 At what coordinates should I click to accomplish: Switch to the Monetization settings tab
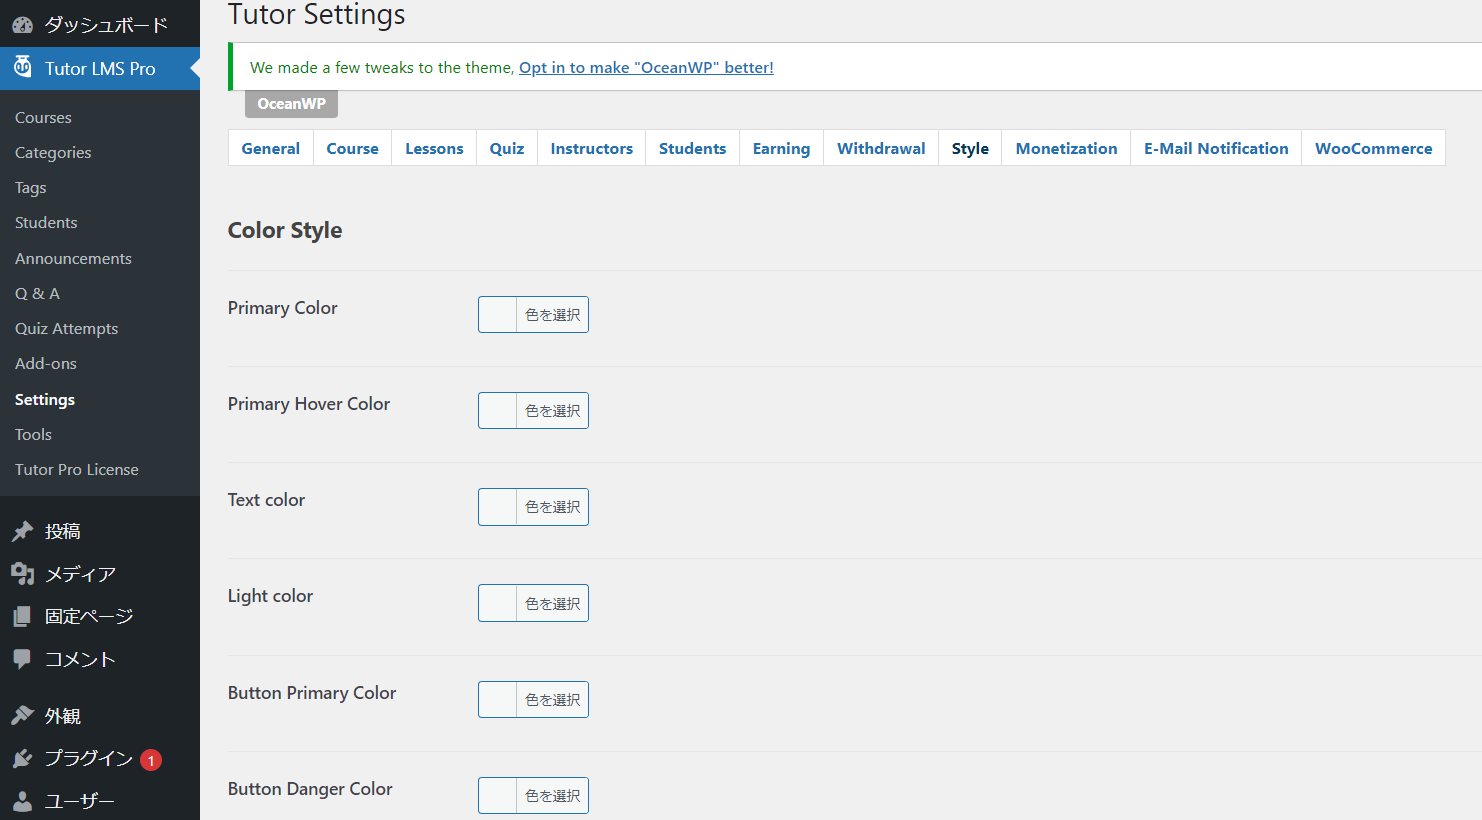coord(1066,148)
